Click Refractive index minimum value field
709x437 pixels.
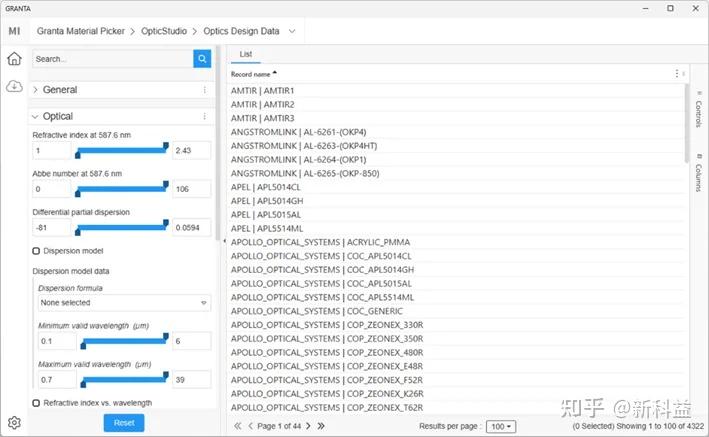click(52, 151)
